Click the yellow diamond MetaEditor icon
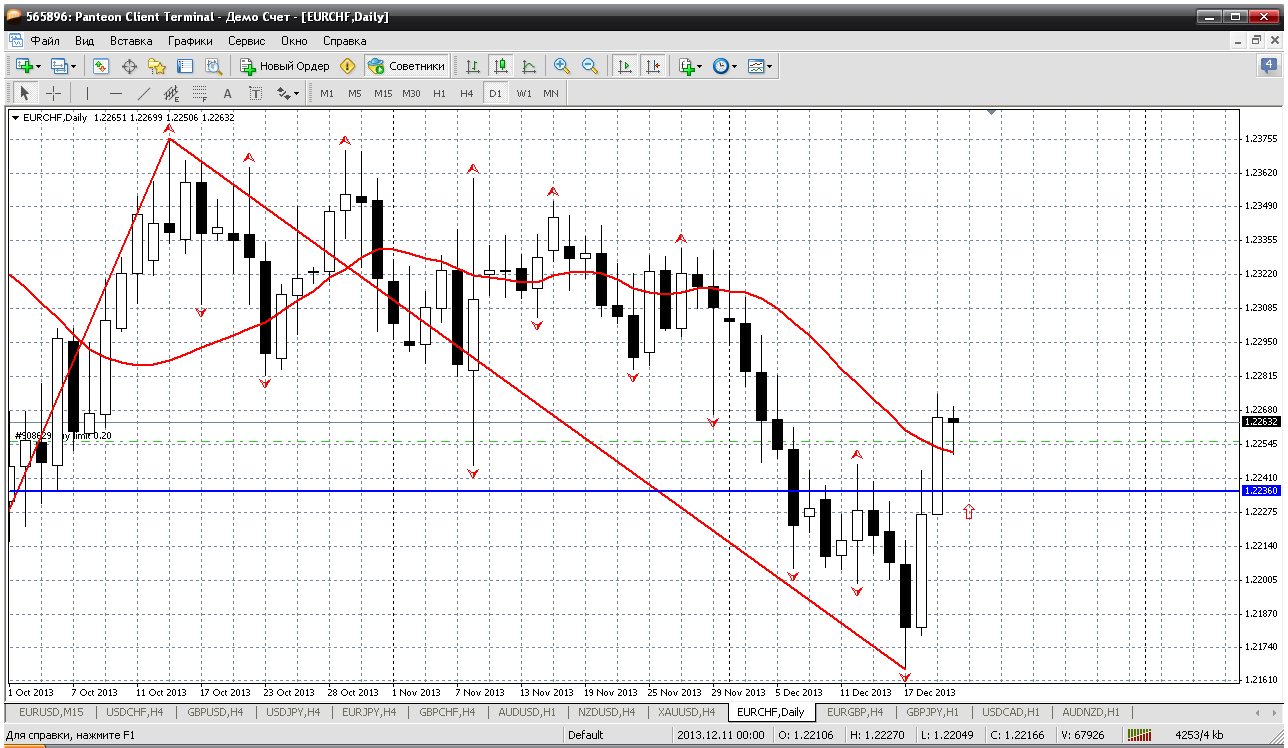This screenshot has width=1288, height=748. pyautogui.click(x=347, y=66)
